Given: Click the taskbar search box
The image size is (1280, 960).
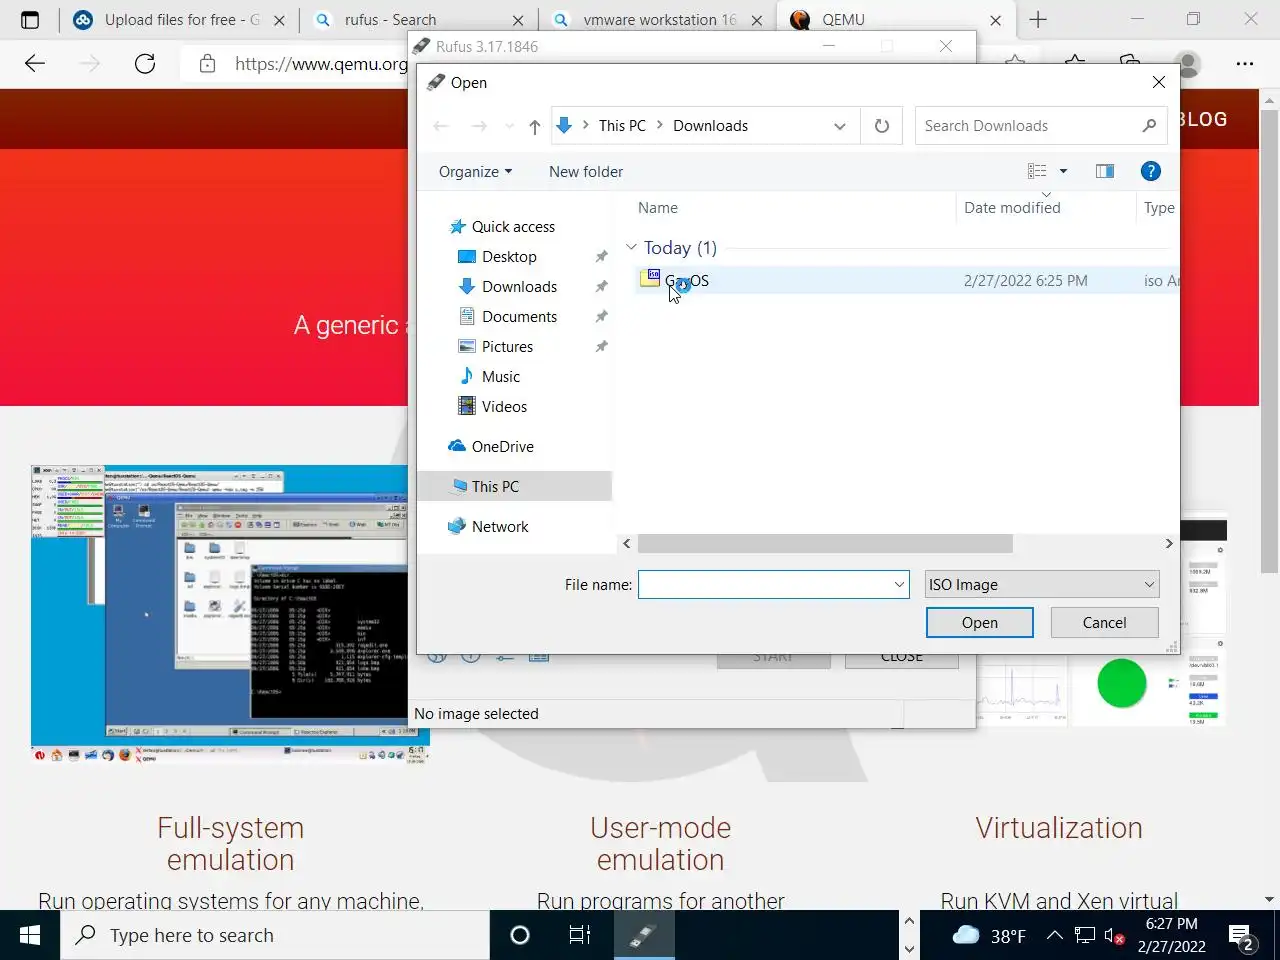Looking at the screenshot, I should [276, 935].
